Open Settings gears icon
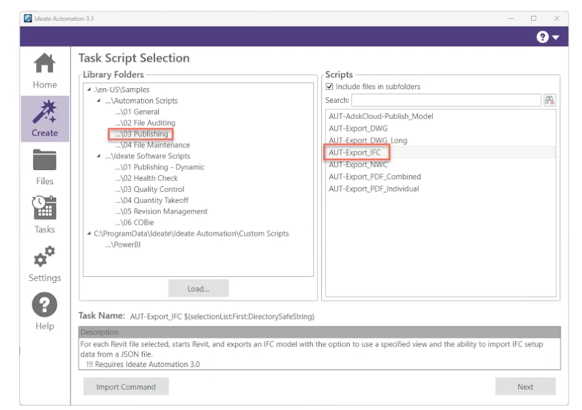582x410 pixels. point(44,256)
